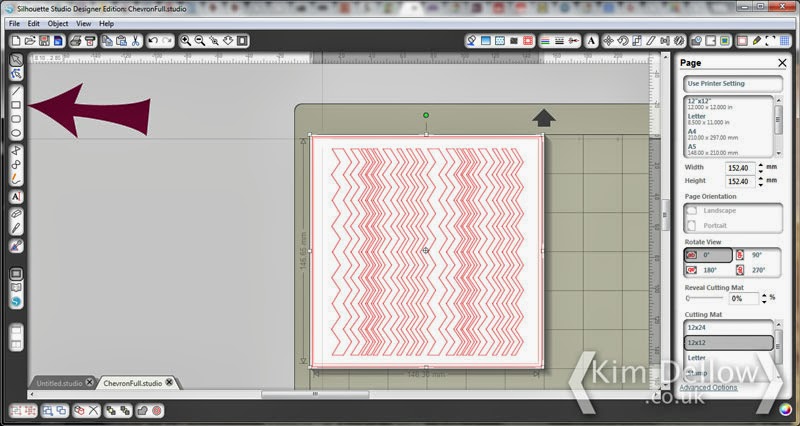Zoom out with the magnifier minus icon
Image resolution: width=800 pixels, height=426 pixels.
point(200,41)
